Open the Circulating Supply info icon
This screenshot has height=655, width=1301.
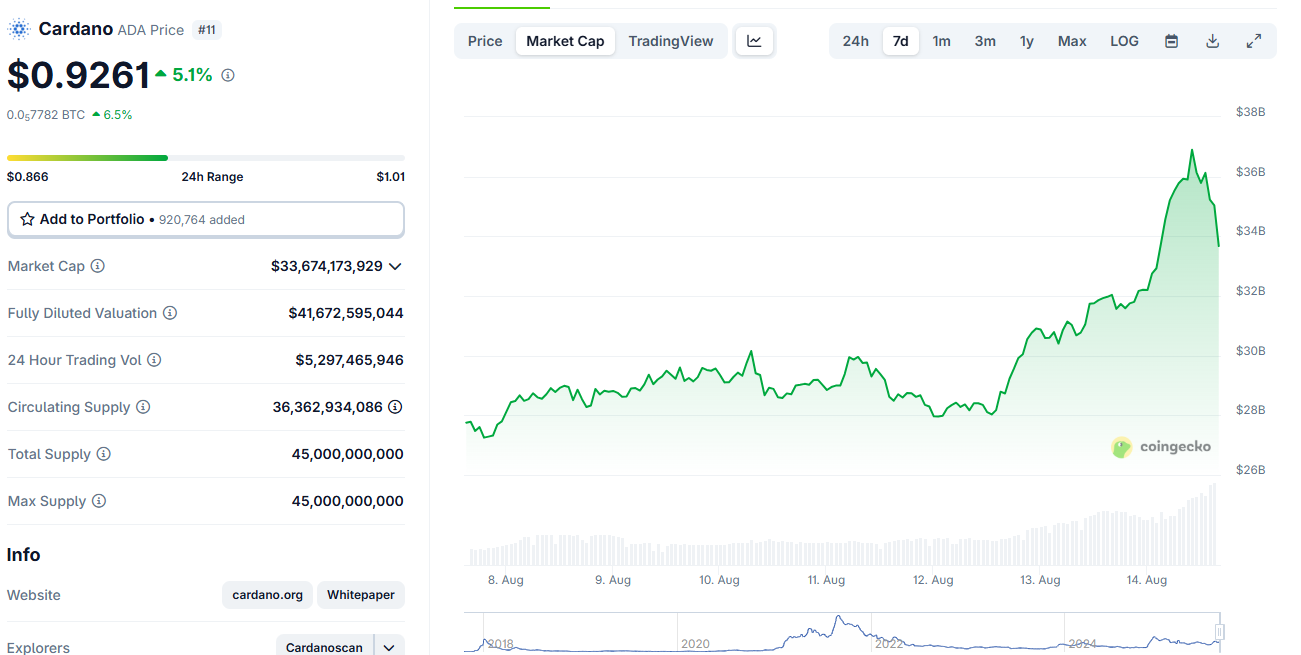142,407
